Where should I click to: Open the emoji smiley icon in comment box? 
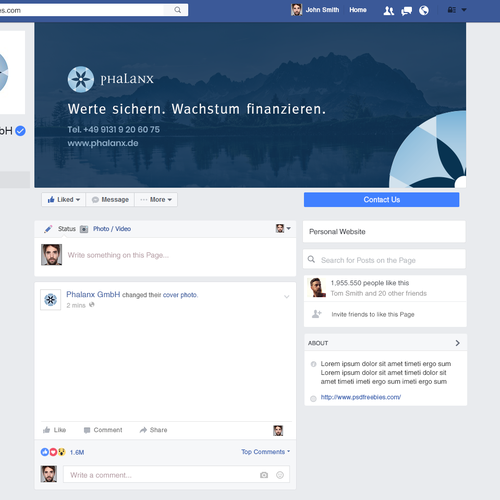pyautogui.click(x=280, y=475)
